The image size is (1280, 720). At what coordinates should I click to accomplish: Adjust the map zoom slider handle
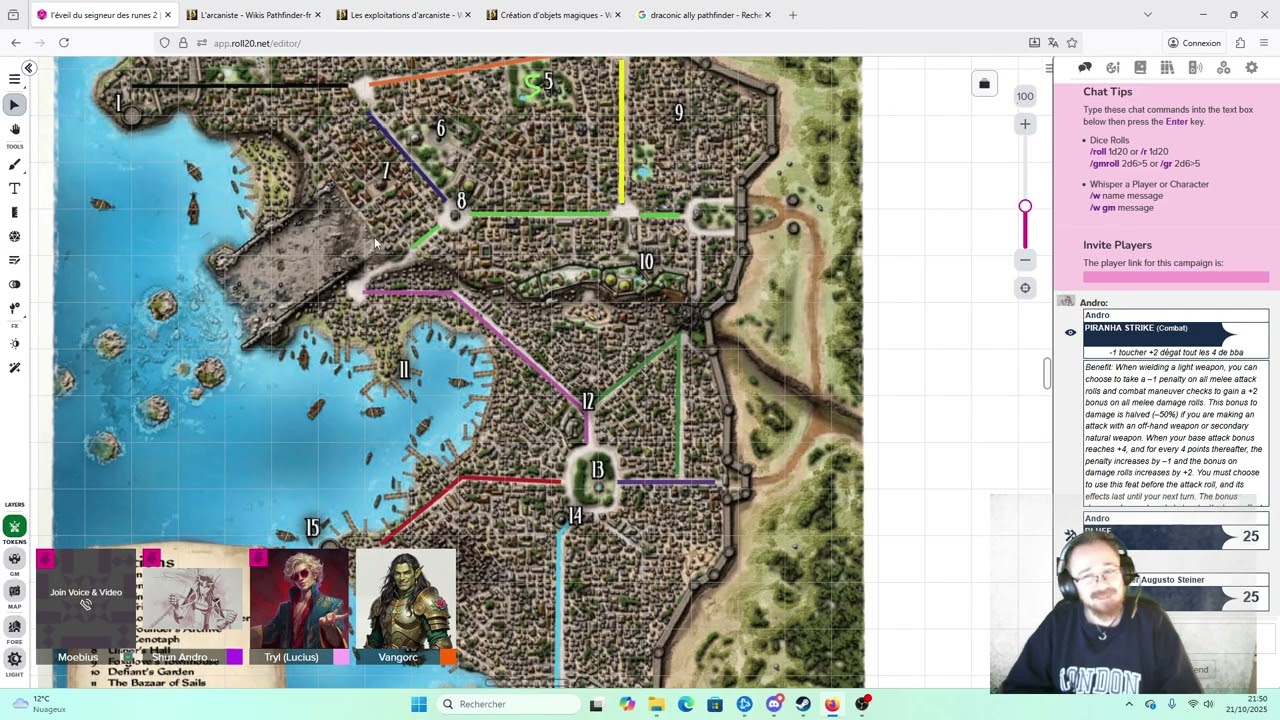[1025, 207]
